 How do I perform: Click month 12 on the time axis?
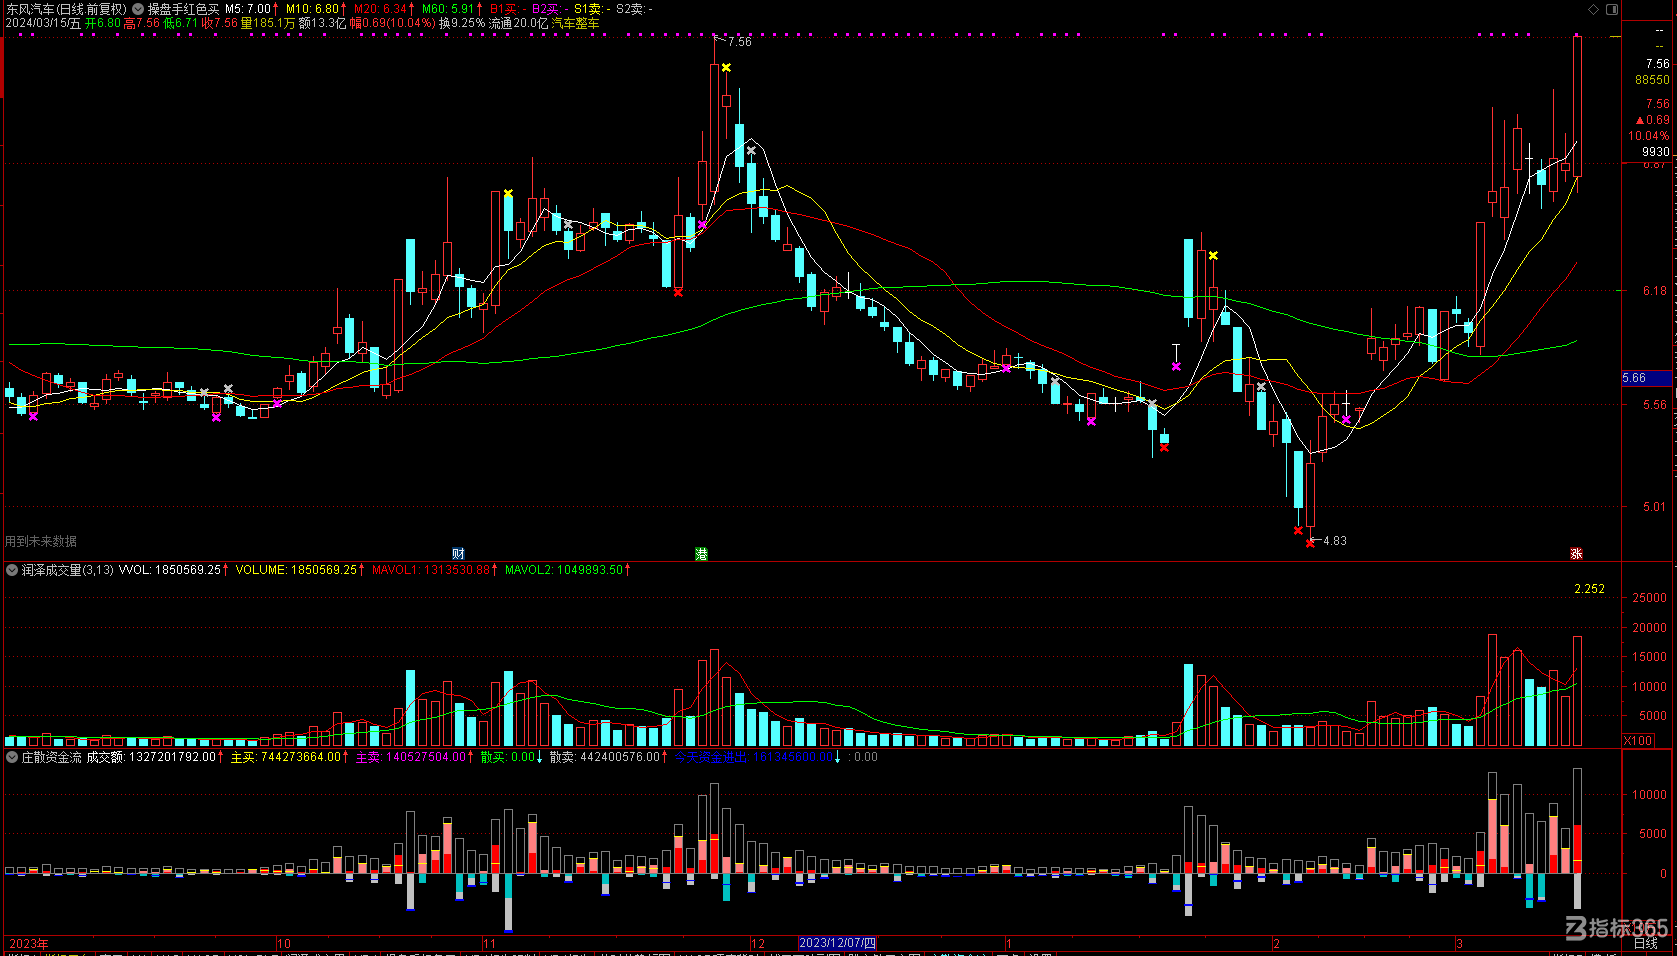758,943
